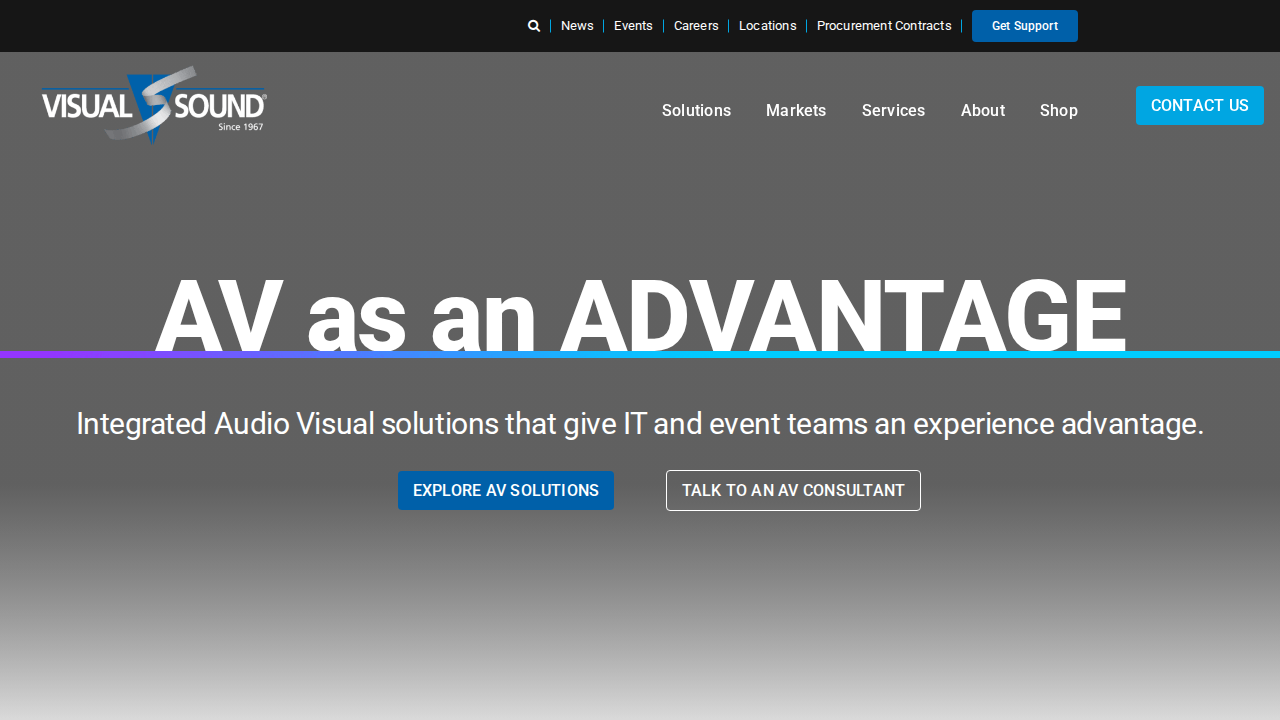
Task: Click the Contact Us button
Action: pos(1200,106)
